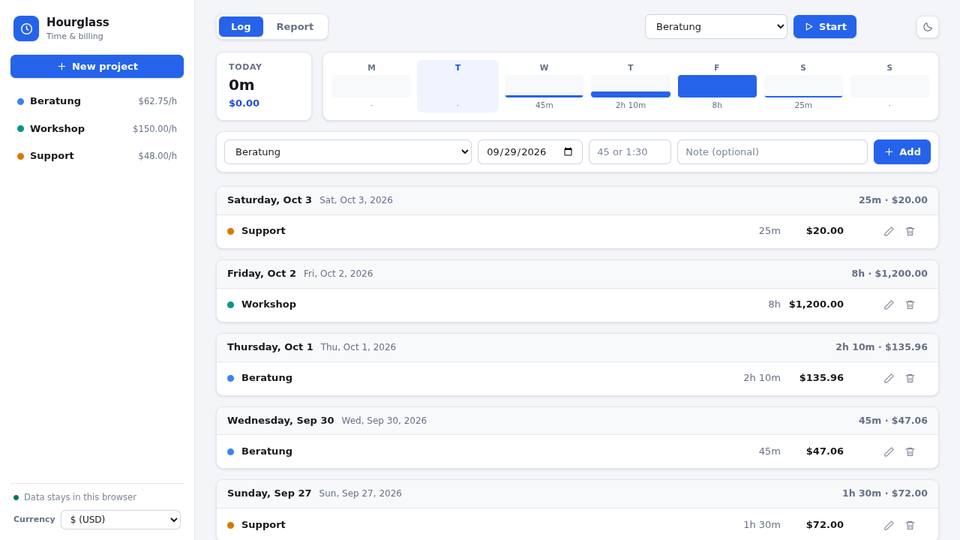The height and width of the screenshot is (540, 960).
Task: Click the Hourglass clock logo icon
Action: [26, 28]
